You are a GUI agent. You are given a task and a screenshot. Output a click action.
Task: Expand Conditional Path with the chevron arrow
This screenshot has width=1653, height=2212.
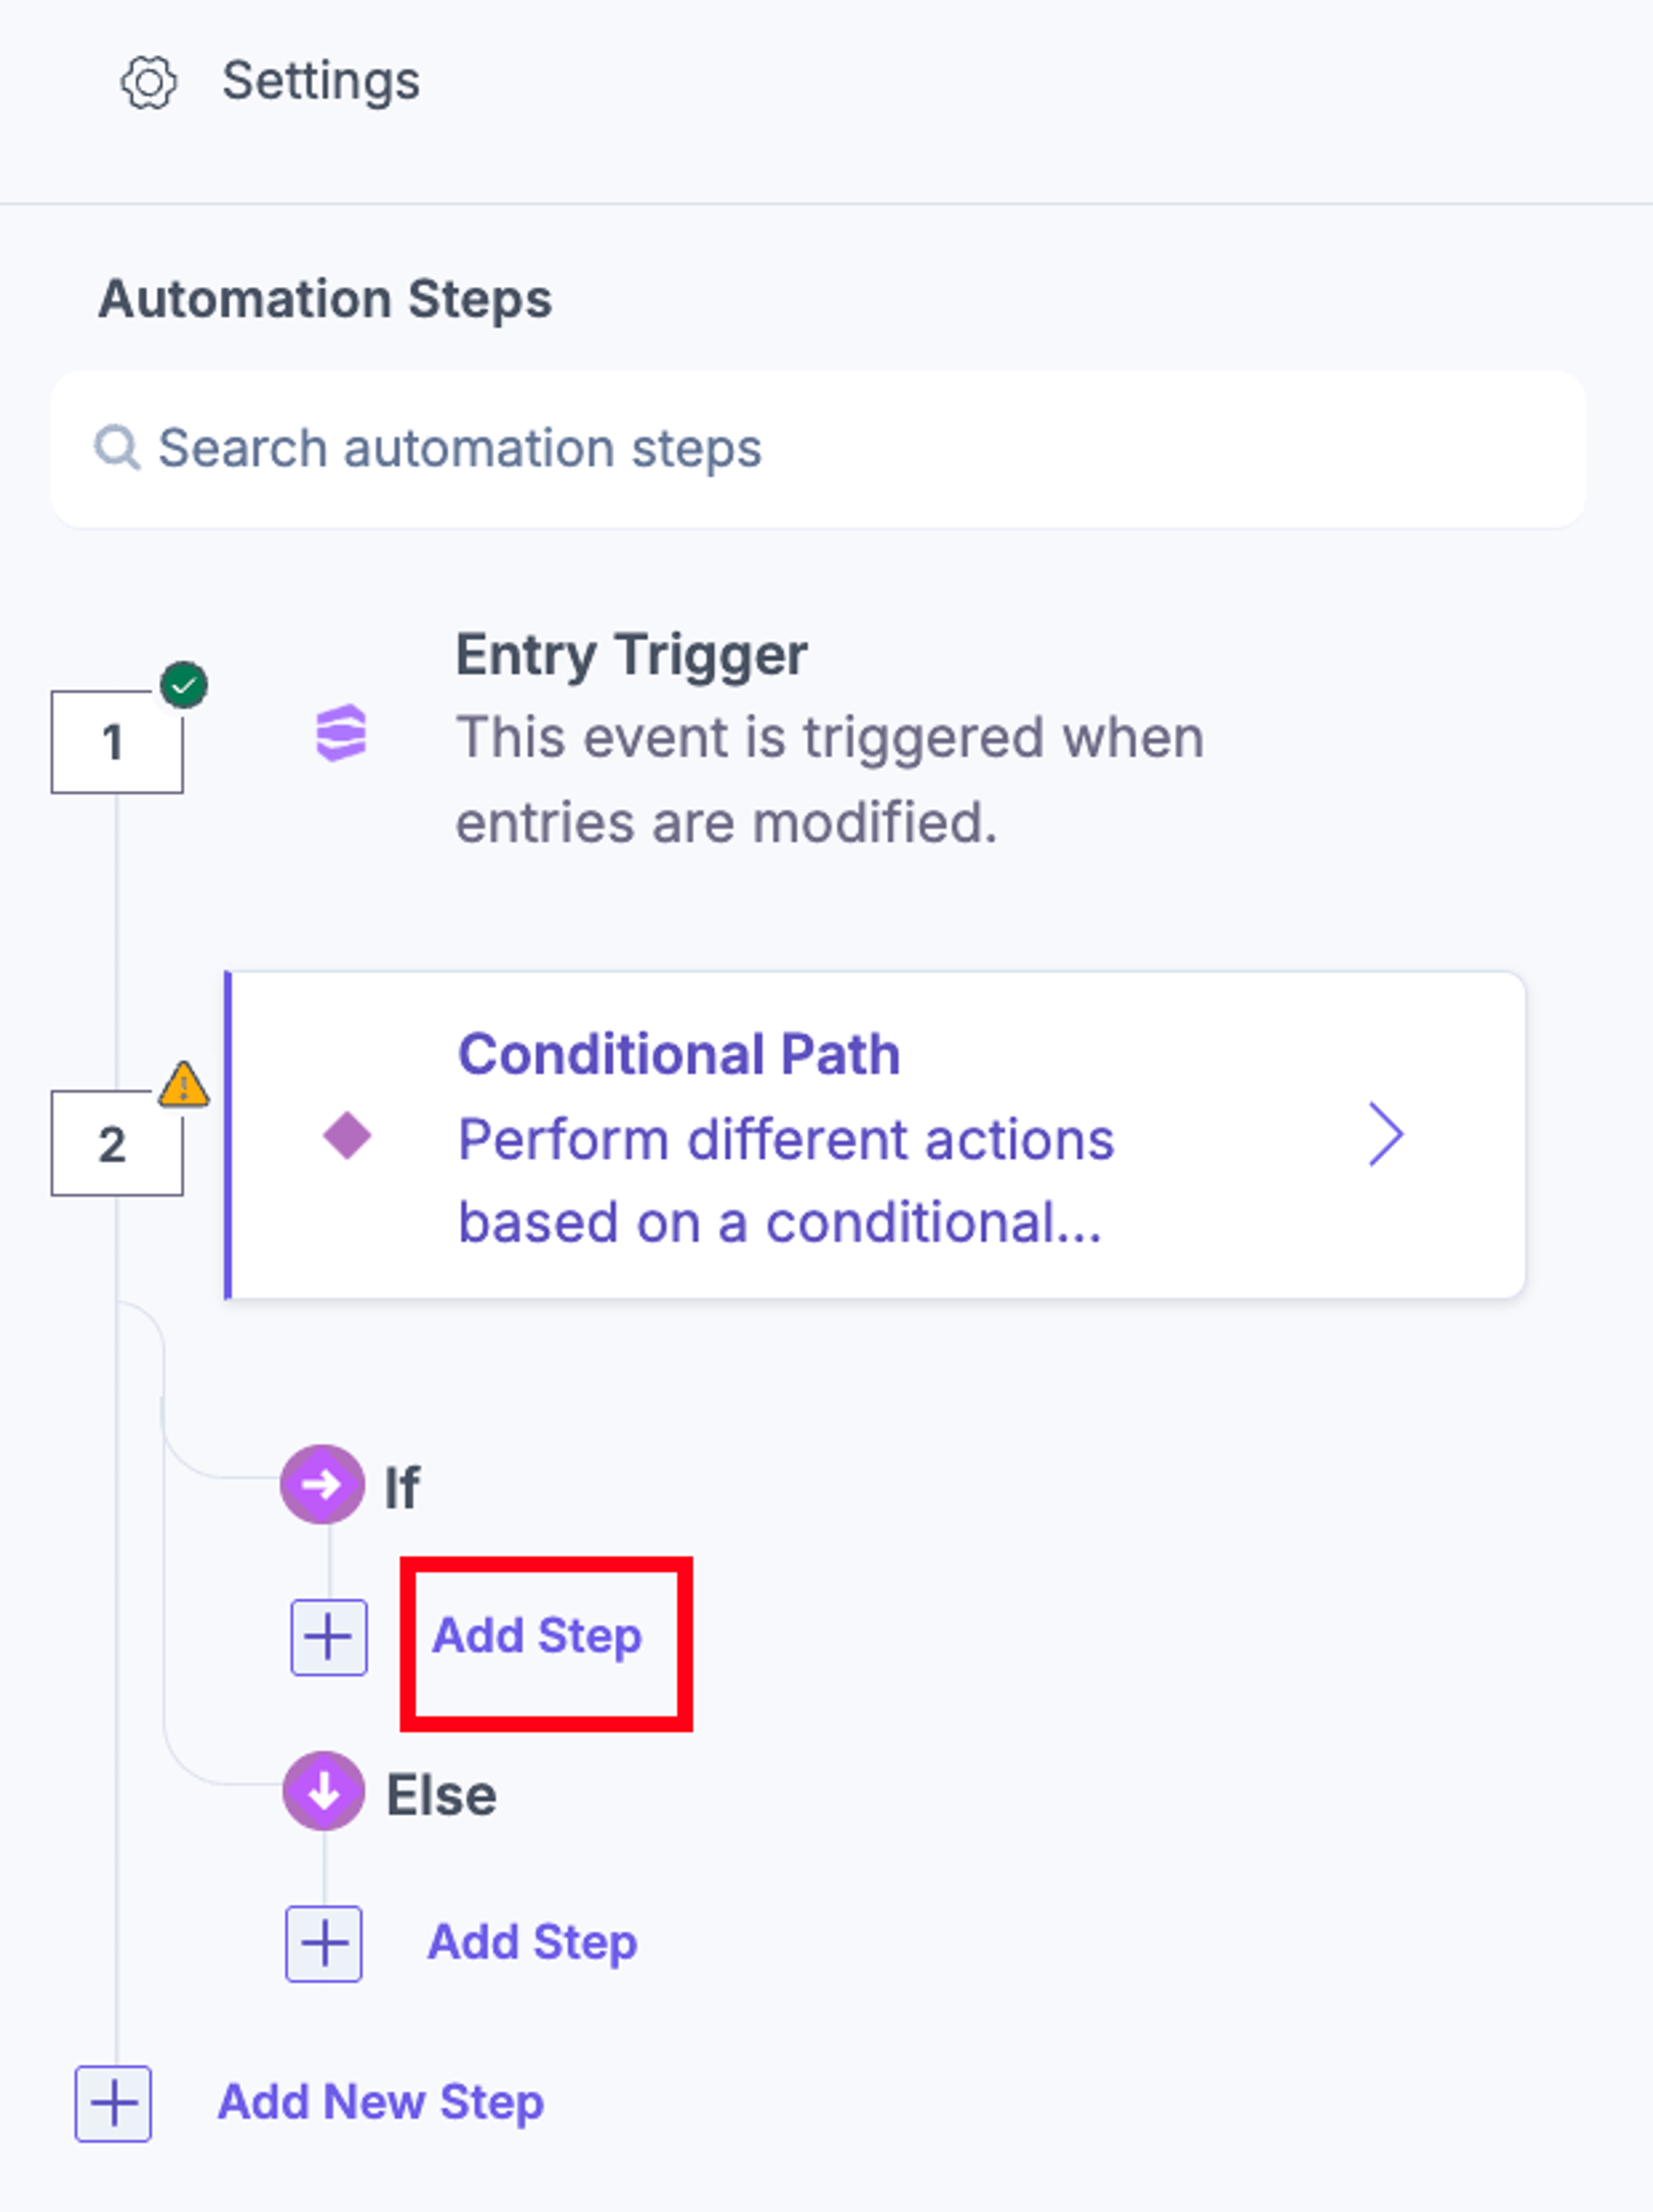(1386, 1135)
